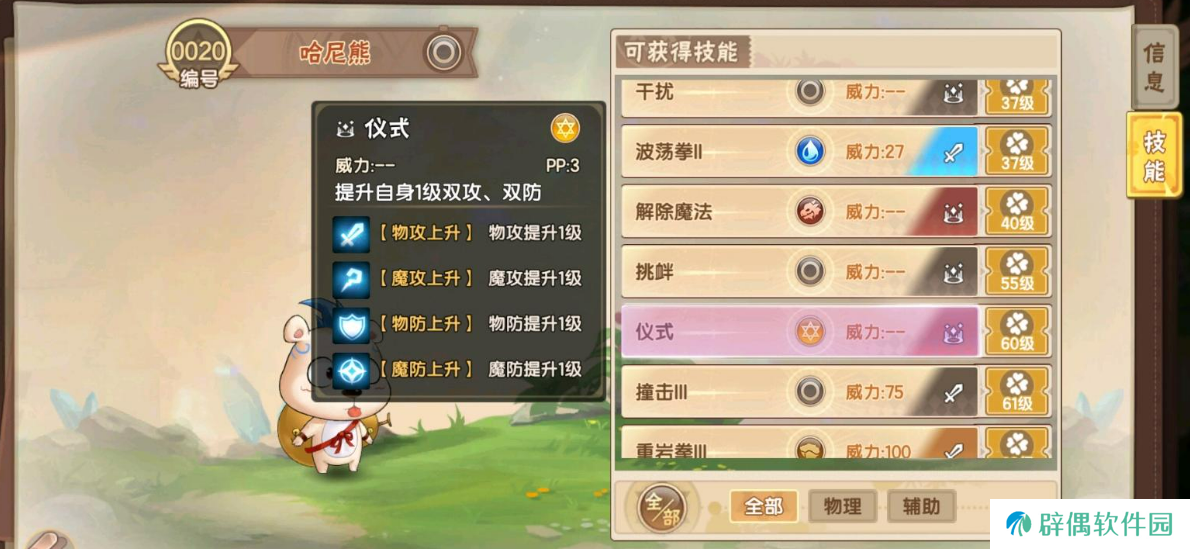
Task: Tap the water element icon on 波荡拳II
Action: pyautogui.click(x=810, y=152)
